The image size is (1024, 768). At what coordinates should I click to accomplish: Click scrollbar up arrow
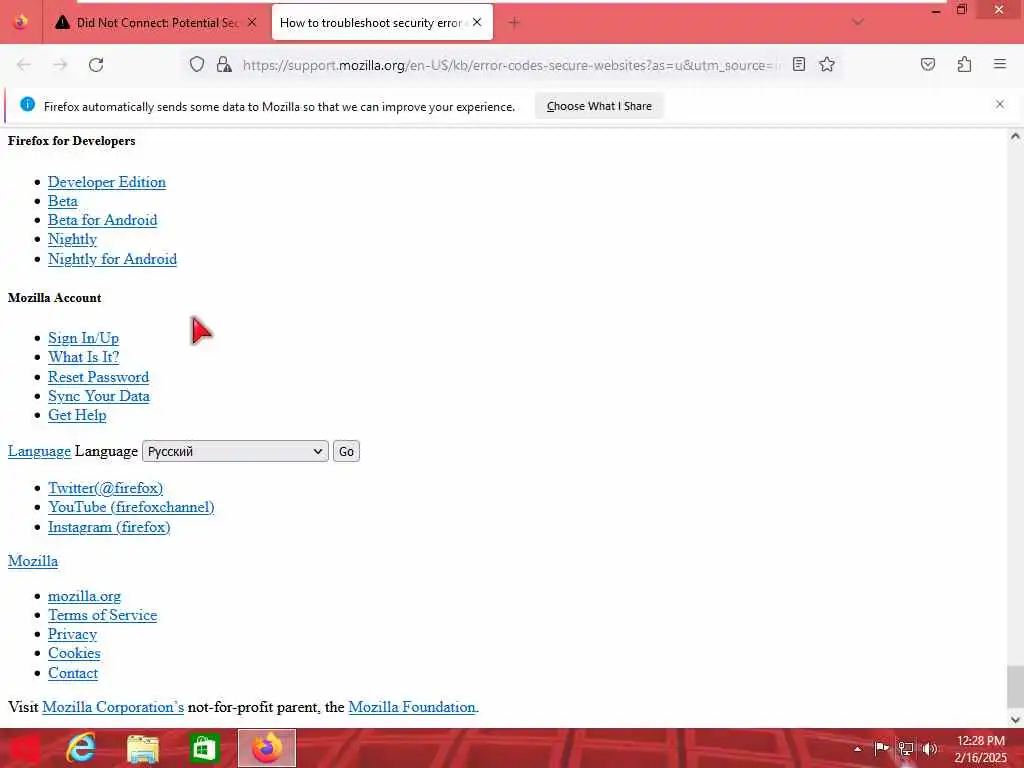tap(1015, 136)
